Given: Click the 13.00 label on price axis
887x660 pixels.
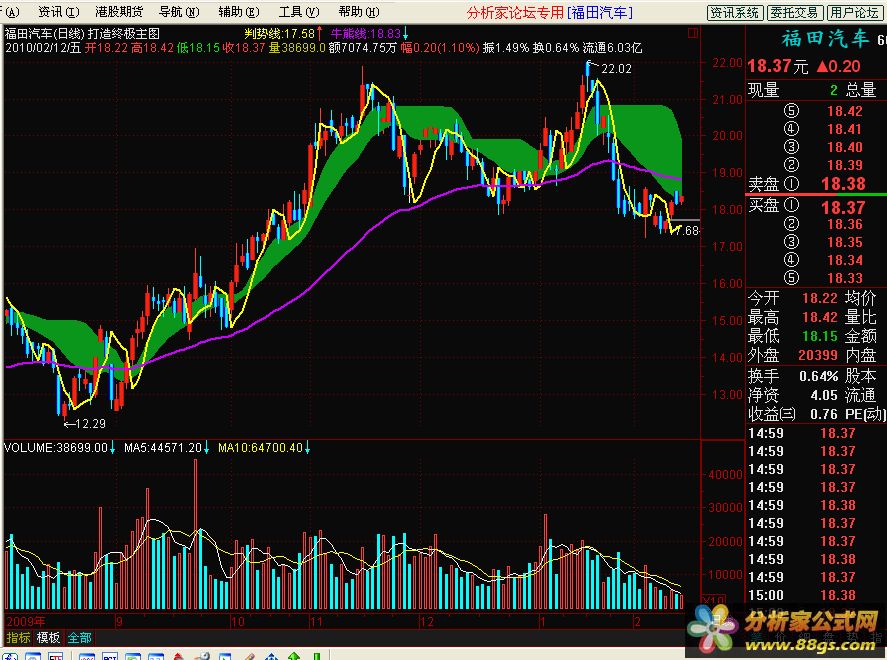Looking at the screenshot, I should [727, 394].
